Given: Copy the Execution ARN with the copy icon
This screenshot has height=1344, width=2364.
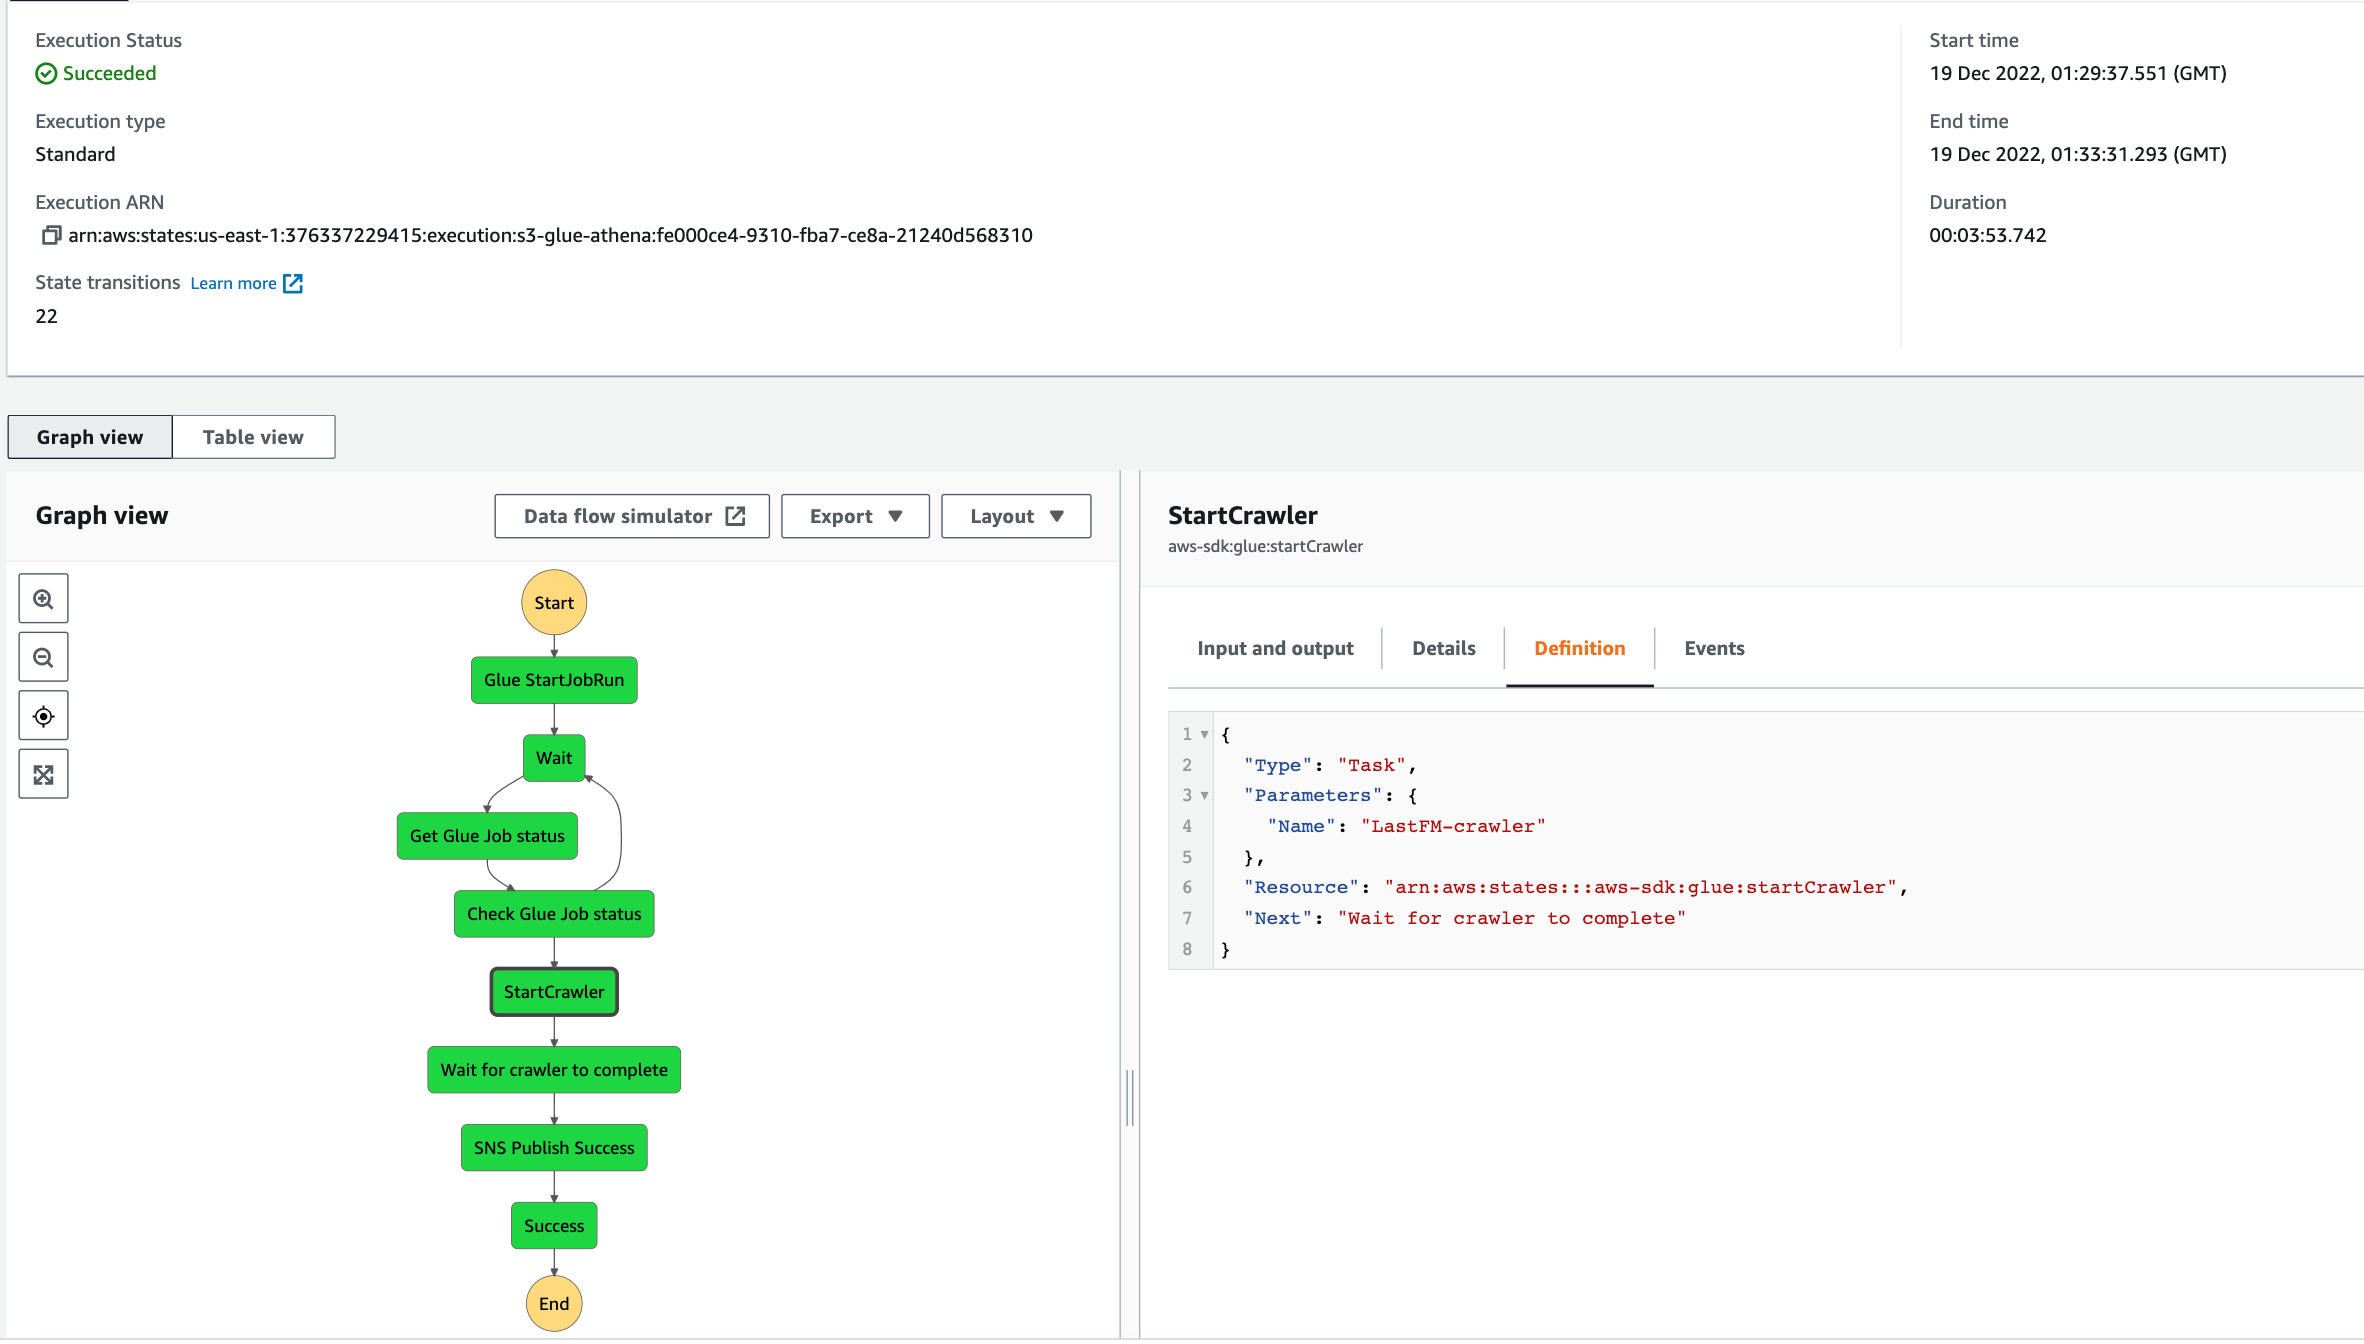Looking at the screenshot, I should click(x=51, y=235).
